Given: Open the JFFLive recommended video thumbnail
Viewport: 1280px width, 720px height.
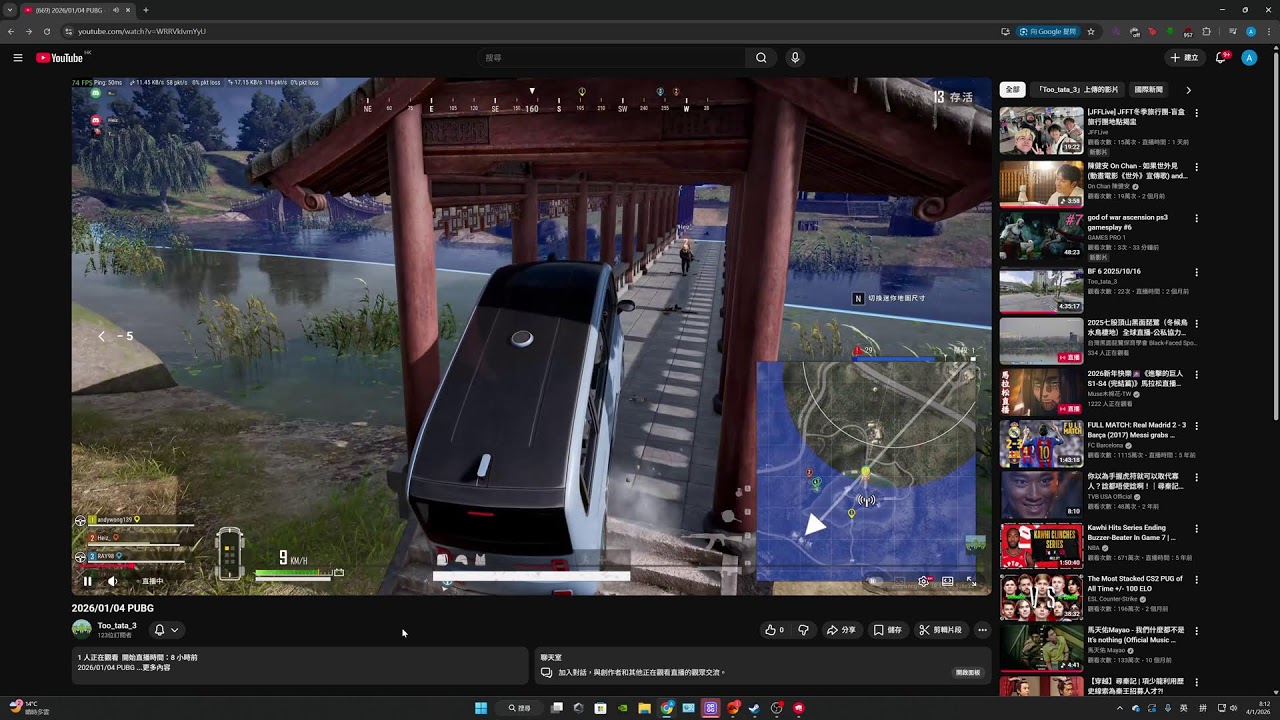Looking at the screenshot, I should (1041, 130).
